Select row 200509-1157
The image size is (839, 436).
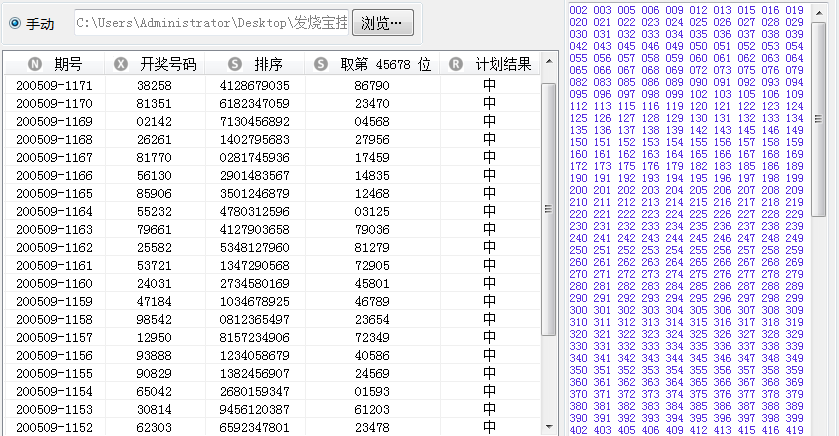272,338
